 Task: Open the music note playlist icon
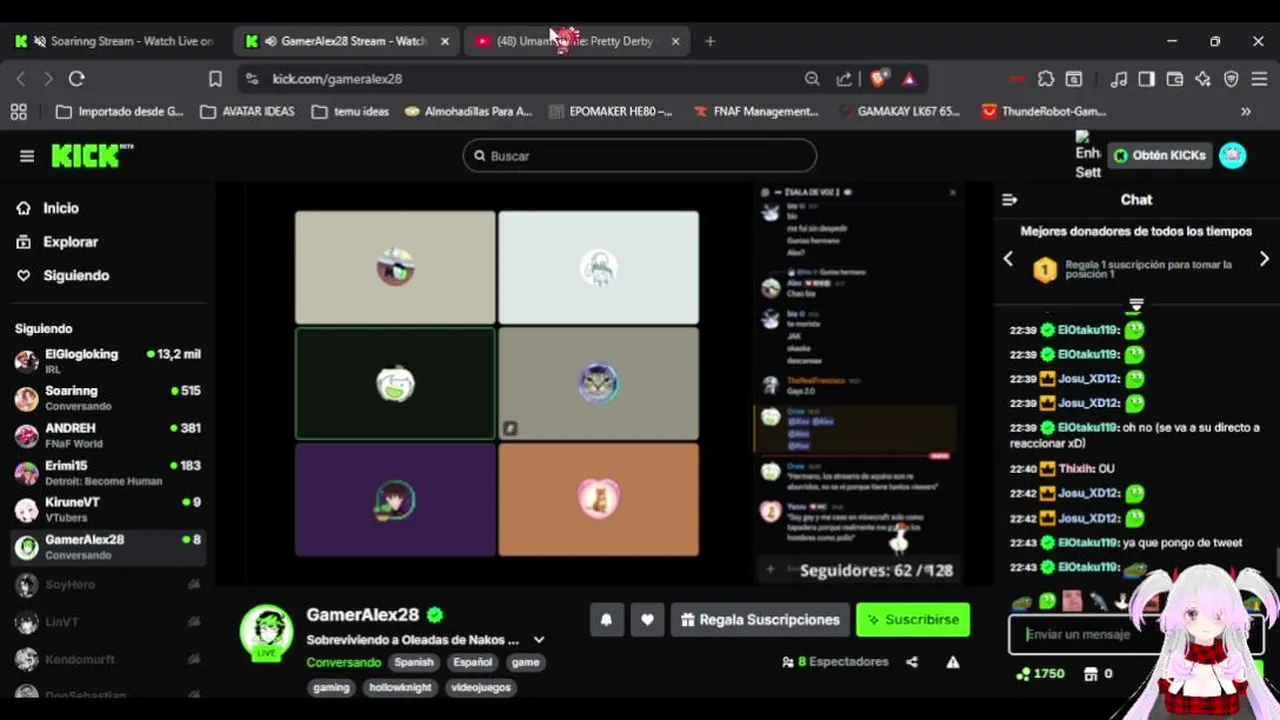1119,79
